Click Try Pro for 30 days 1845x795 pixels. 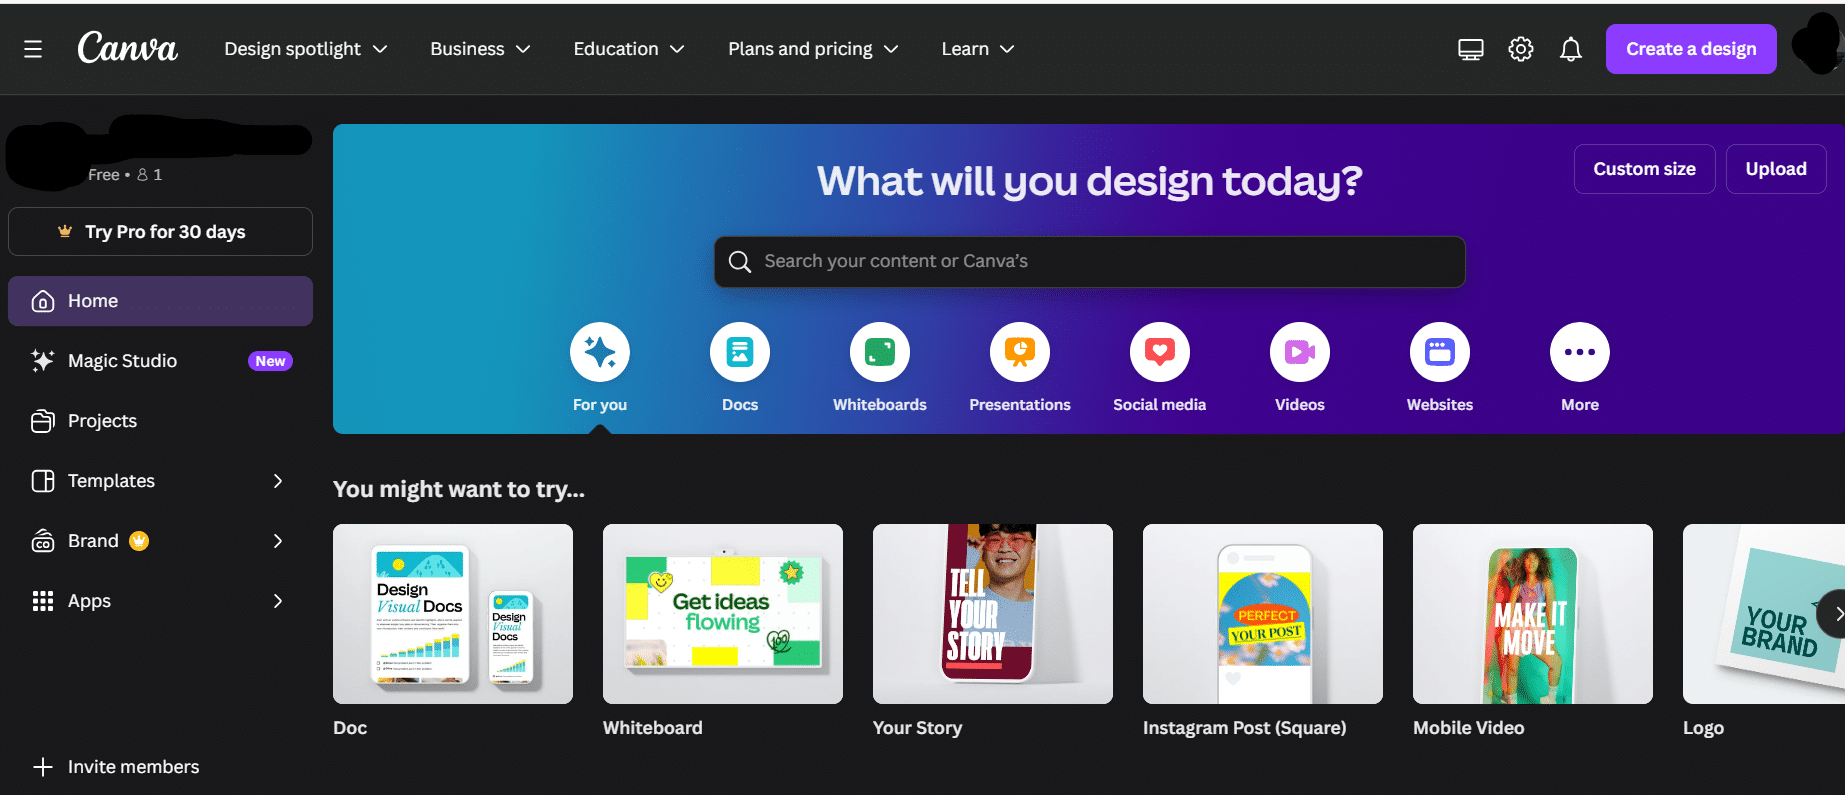(x=160, y=232)
